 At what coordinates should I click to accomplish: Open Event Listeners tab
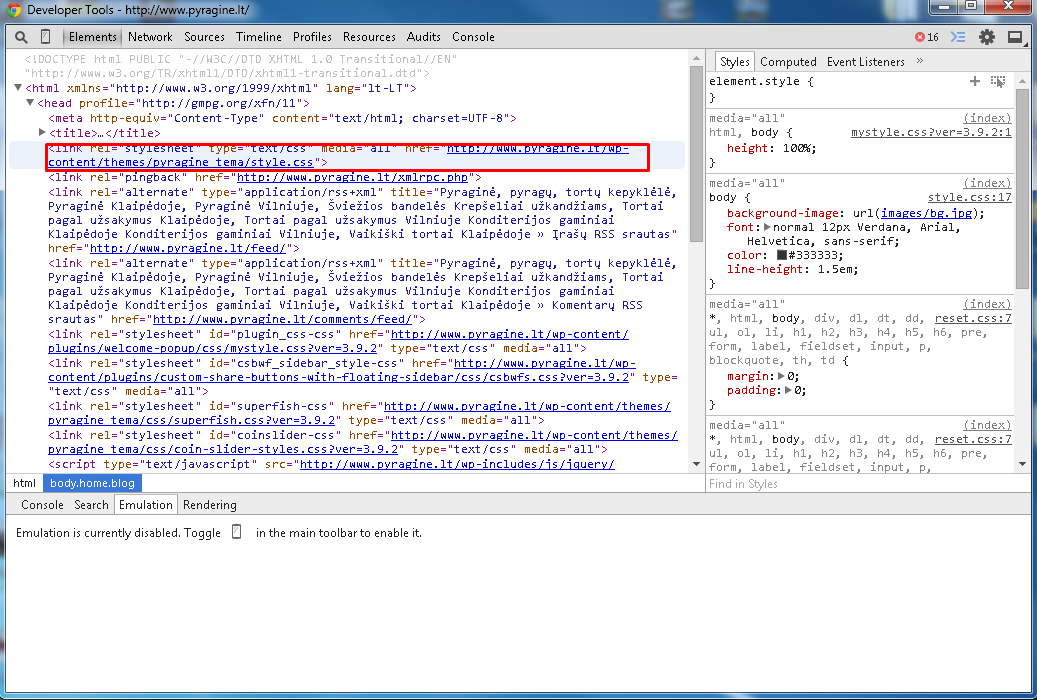tap(866, 62)
